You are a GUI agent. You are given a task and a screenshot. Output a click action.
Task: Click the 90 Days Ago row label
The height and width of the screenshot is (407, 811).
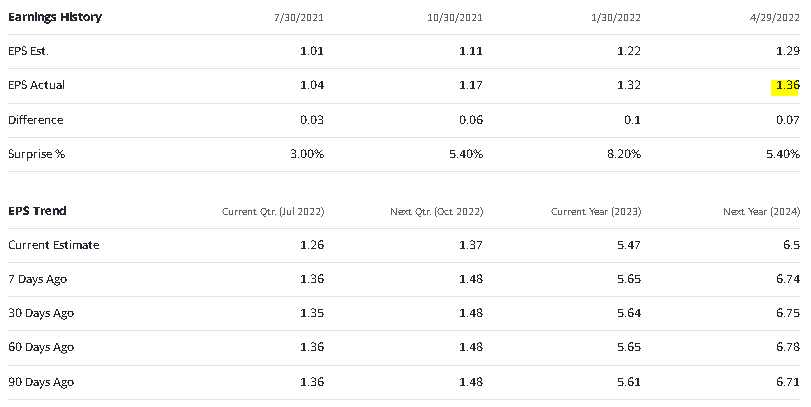(41, 382)
